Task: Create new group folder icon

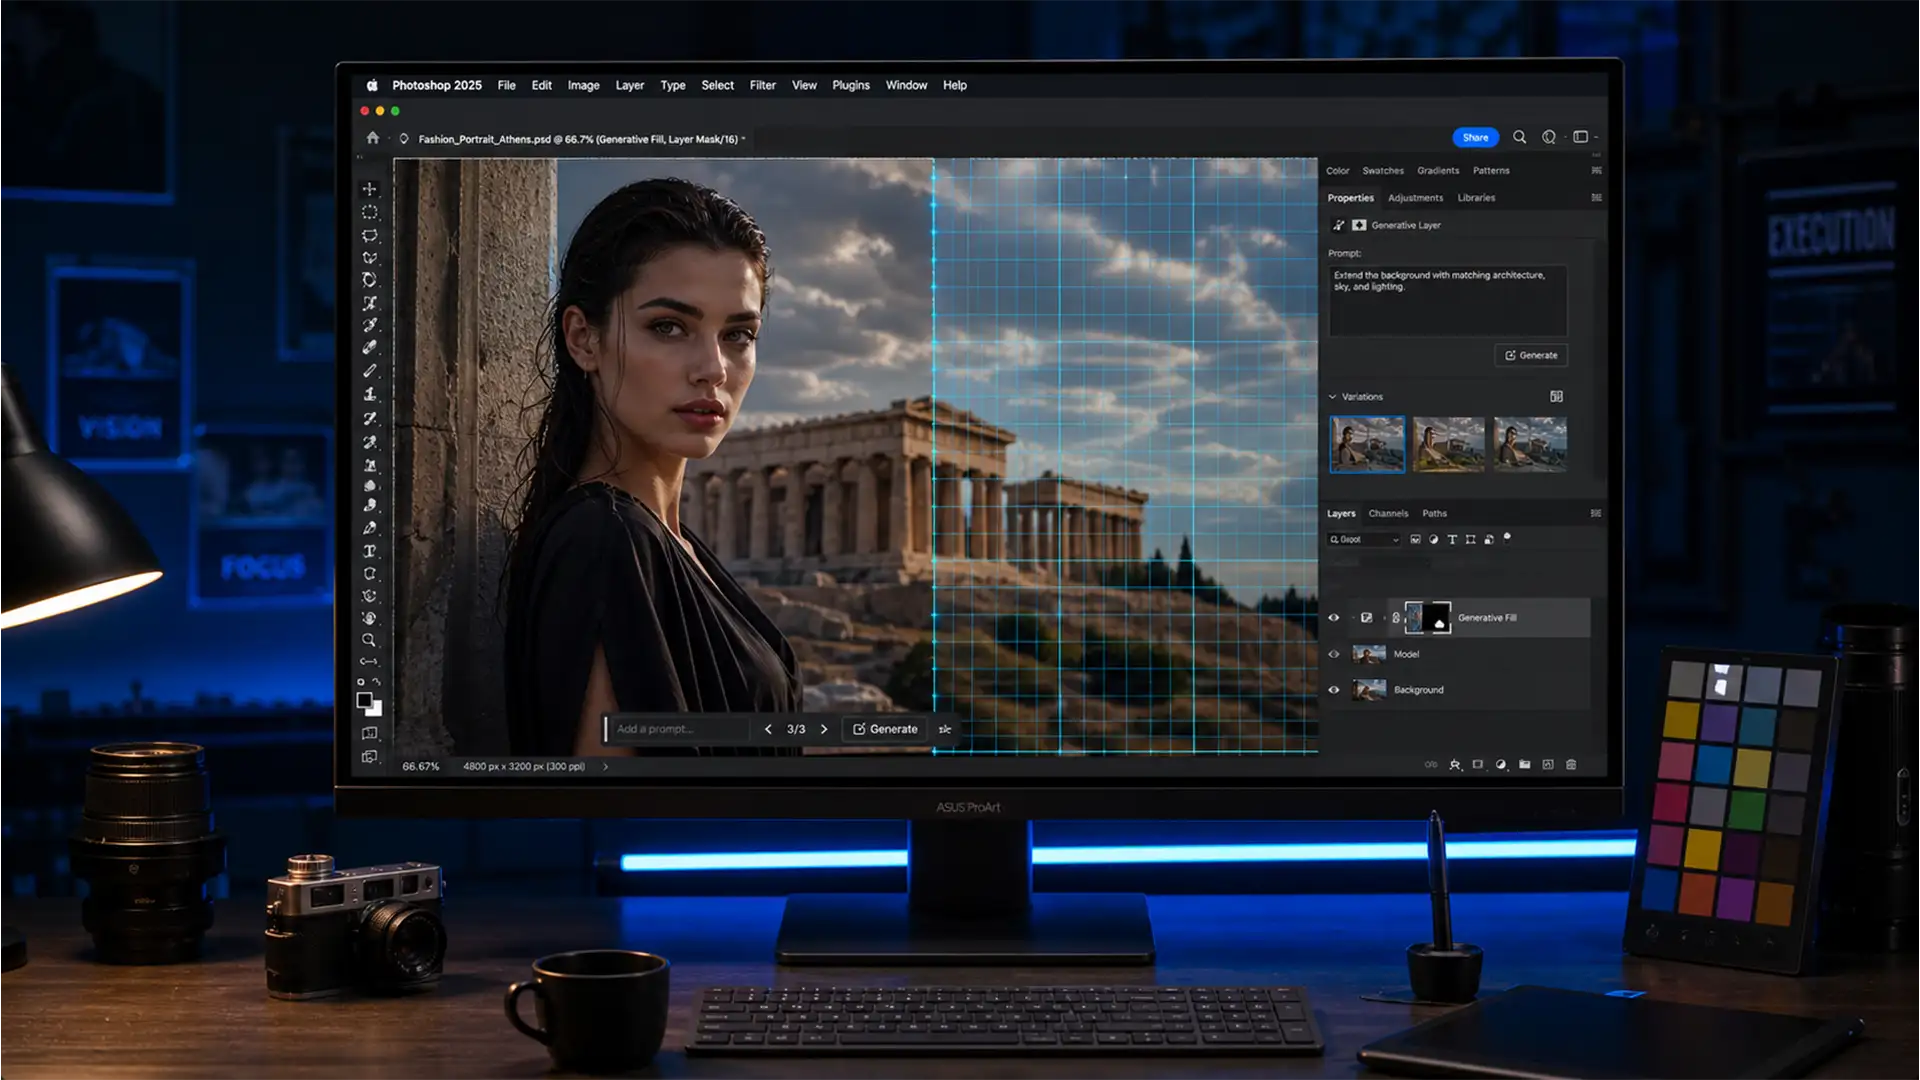Action: 1525,764
